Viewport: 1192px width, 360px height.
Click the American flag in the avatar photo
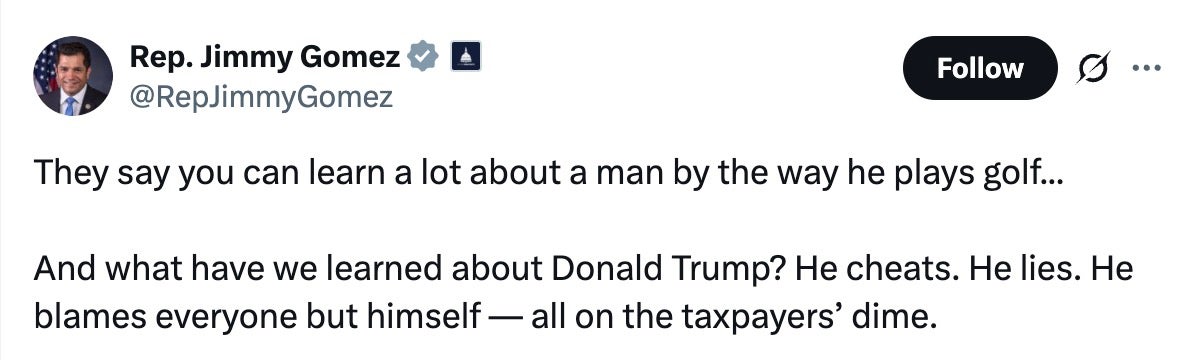(x=46, y=67)
